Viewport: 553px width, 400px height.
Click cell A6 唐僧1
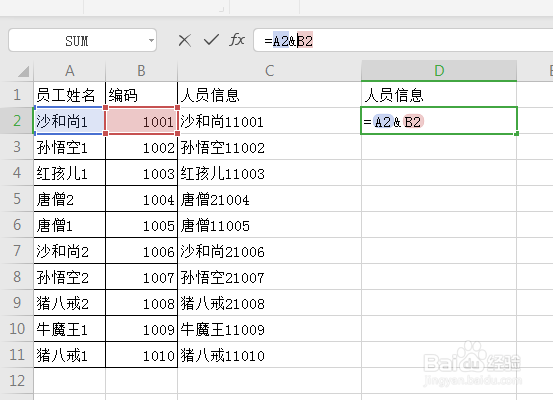[x=70, y=225]
